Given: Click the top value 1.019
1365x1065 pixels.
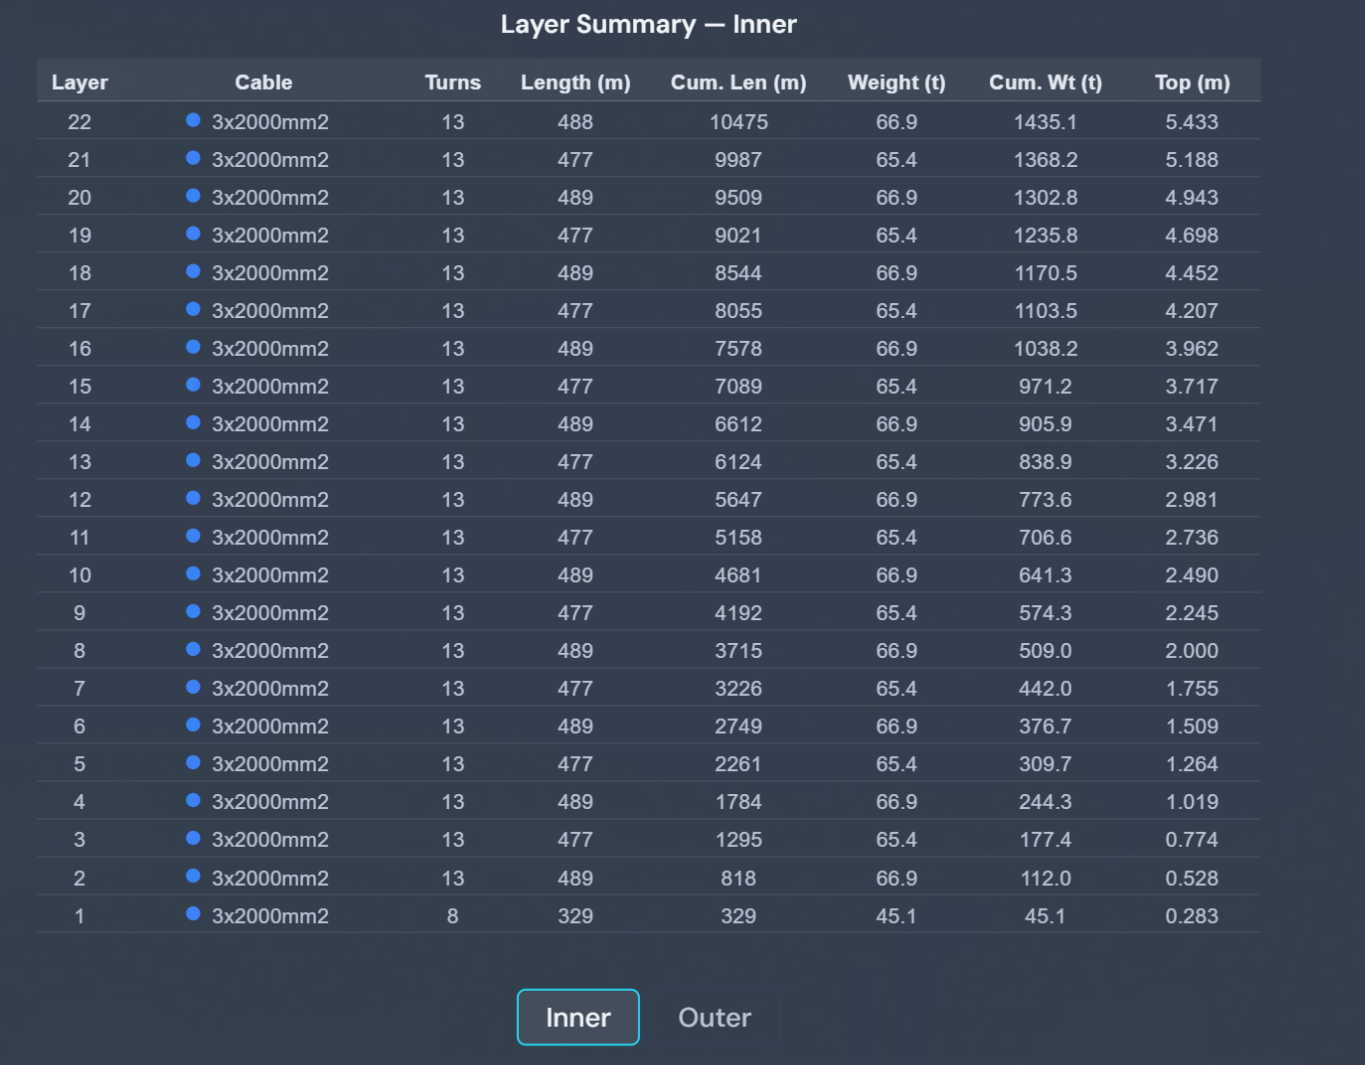Looking at the screenshot, I should (x=1192, y=802).
